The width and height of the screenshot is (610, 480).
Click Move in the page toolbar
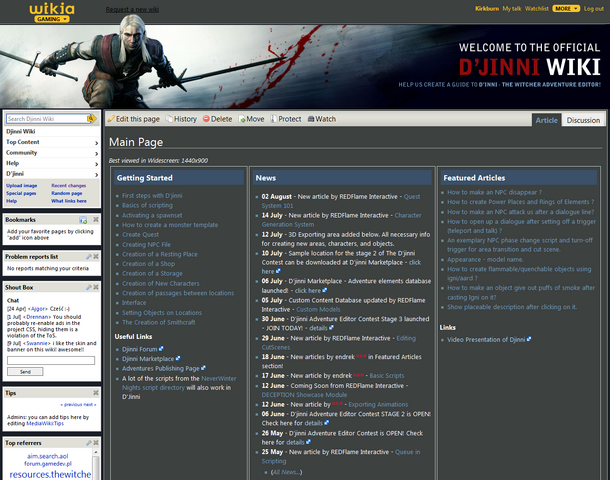click(251, 119)
